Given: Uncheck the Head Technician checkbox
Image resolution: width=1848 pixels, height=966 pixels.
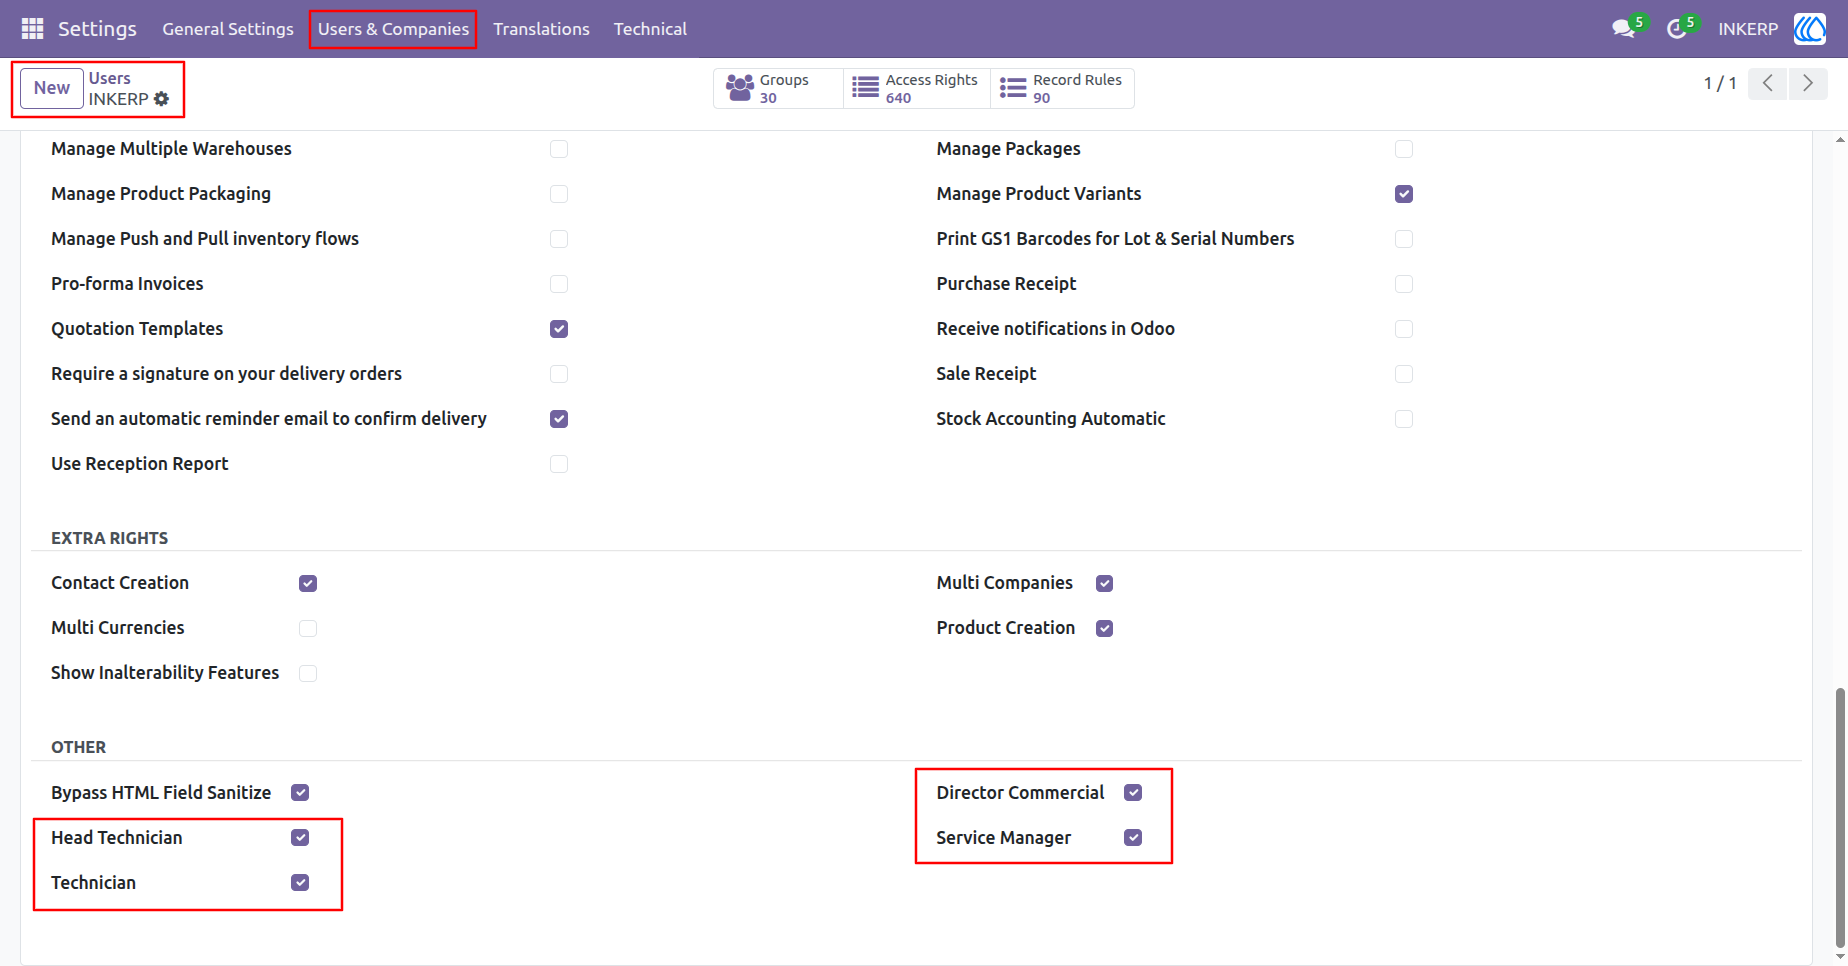Looking at the screenshot, I should tap(300, 838).
